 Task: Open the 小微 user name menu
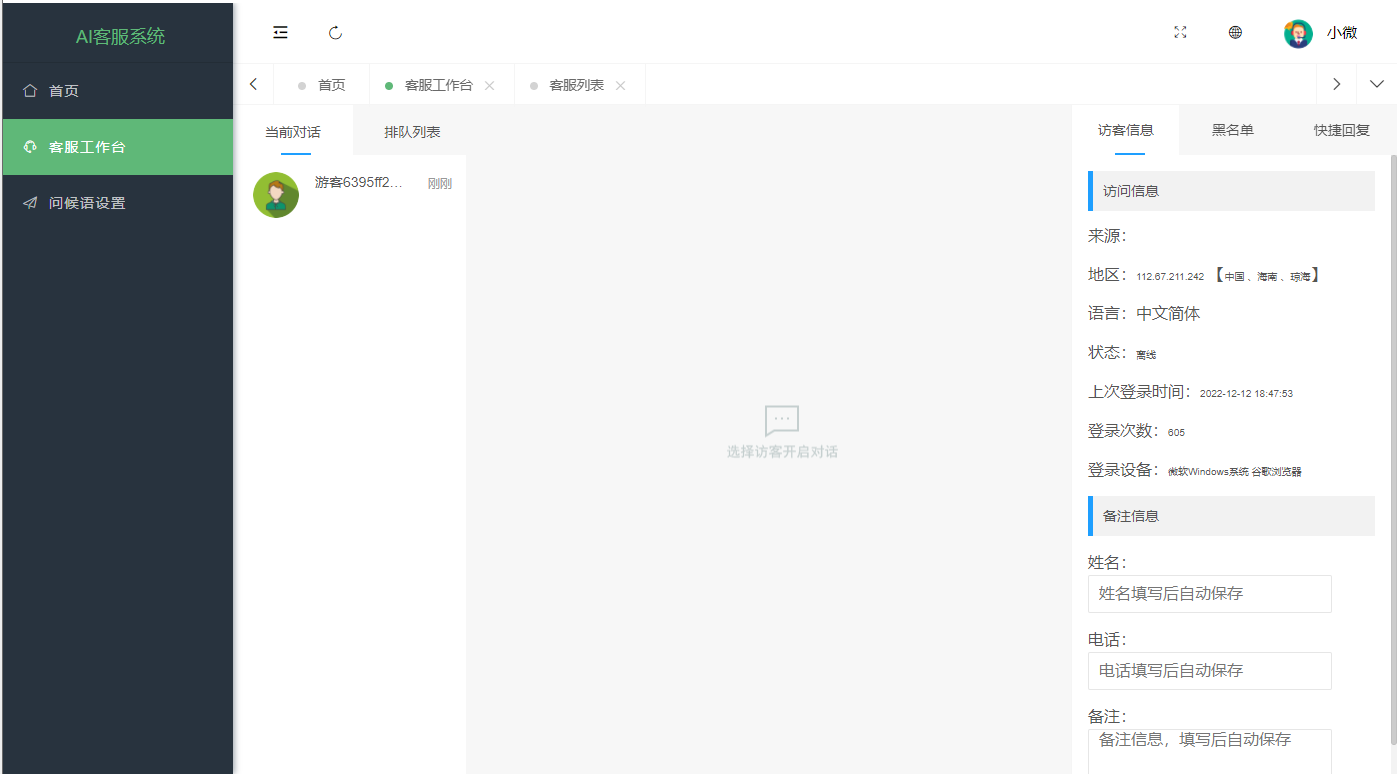pos(1342,33)
